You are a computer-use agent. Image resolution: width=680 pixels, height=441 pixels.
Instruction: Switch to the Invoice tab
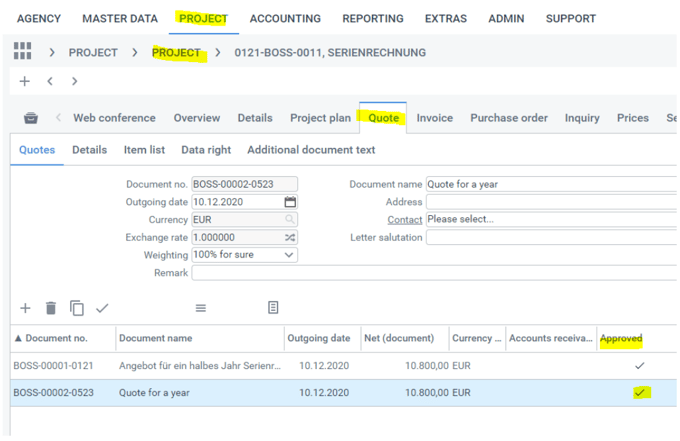pyautogui.click(x=434, y=118)
